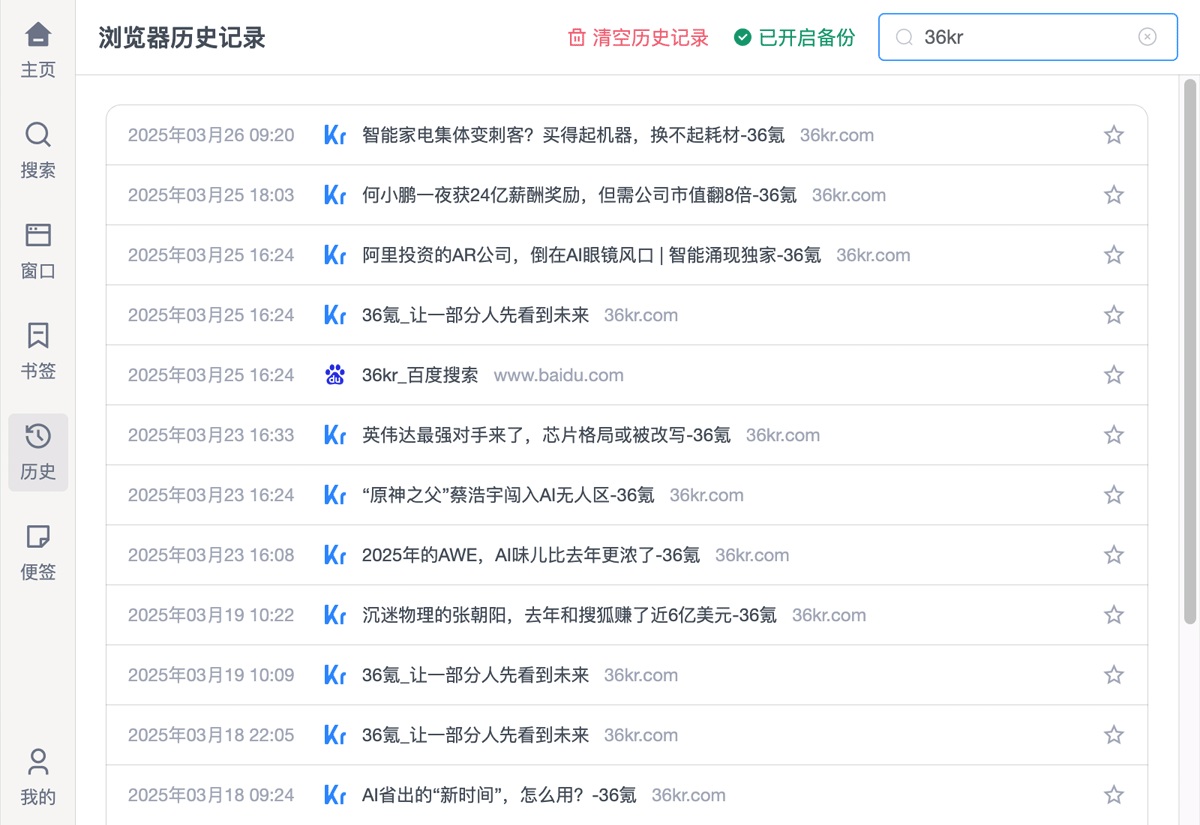This screenshot has width=1200, height=825.
Task: Click the Kr favicon of 2025年的AWE row
Action: pos(335,555)
